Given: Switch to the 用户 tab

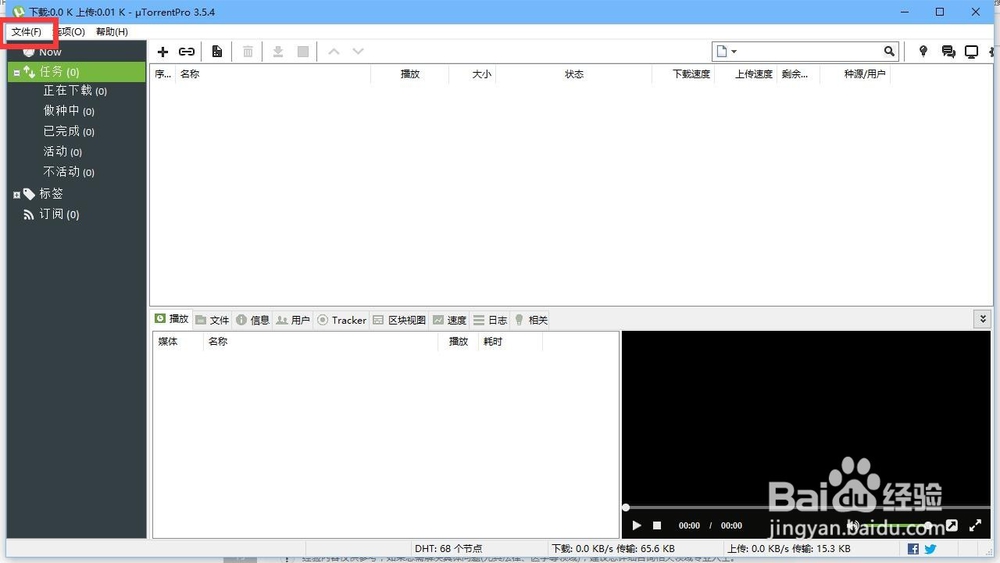Looking at the screenshot, I should click(293, 320).
